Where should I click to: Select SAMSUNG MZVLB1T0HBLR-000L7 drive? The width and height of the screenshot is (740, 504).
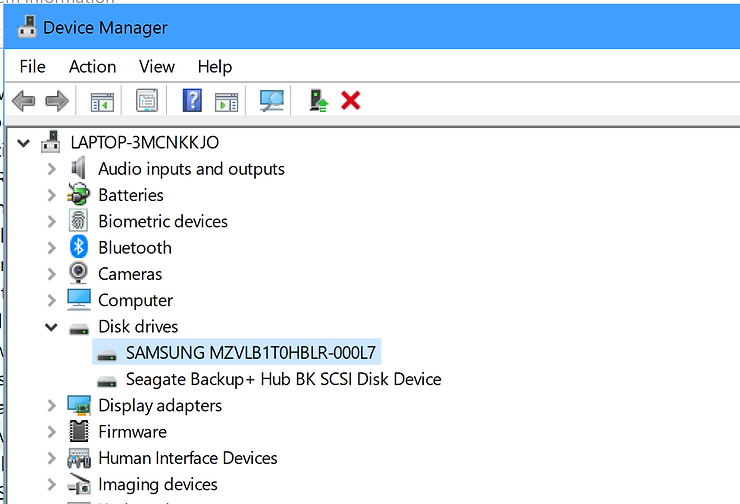tap(251, 353)
